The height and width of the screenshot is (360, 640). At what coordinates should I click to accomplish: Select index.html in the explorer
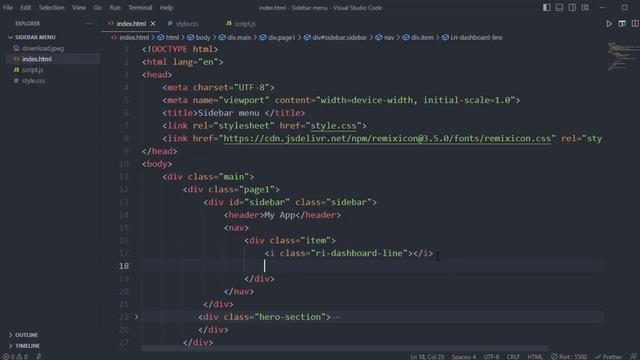(x=37, y=59)
